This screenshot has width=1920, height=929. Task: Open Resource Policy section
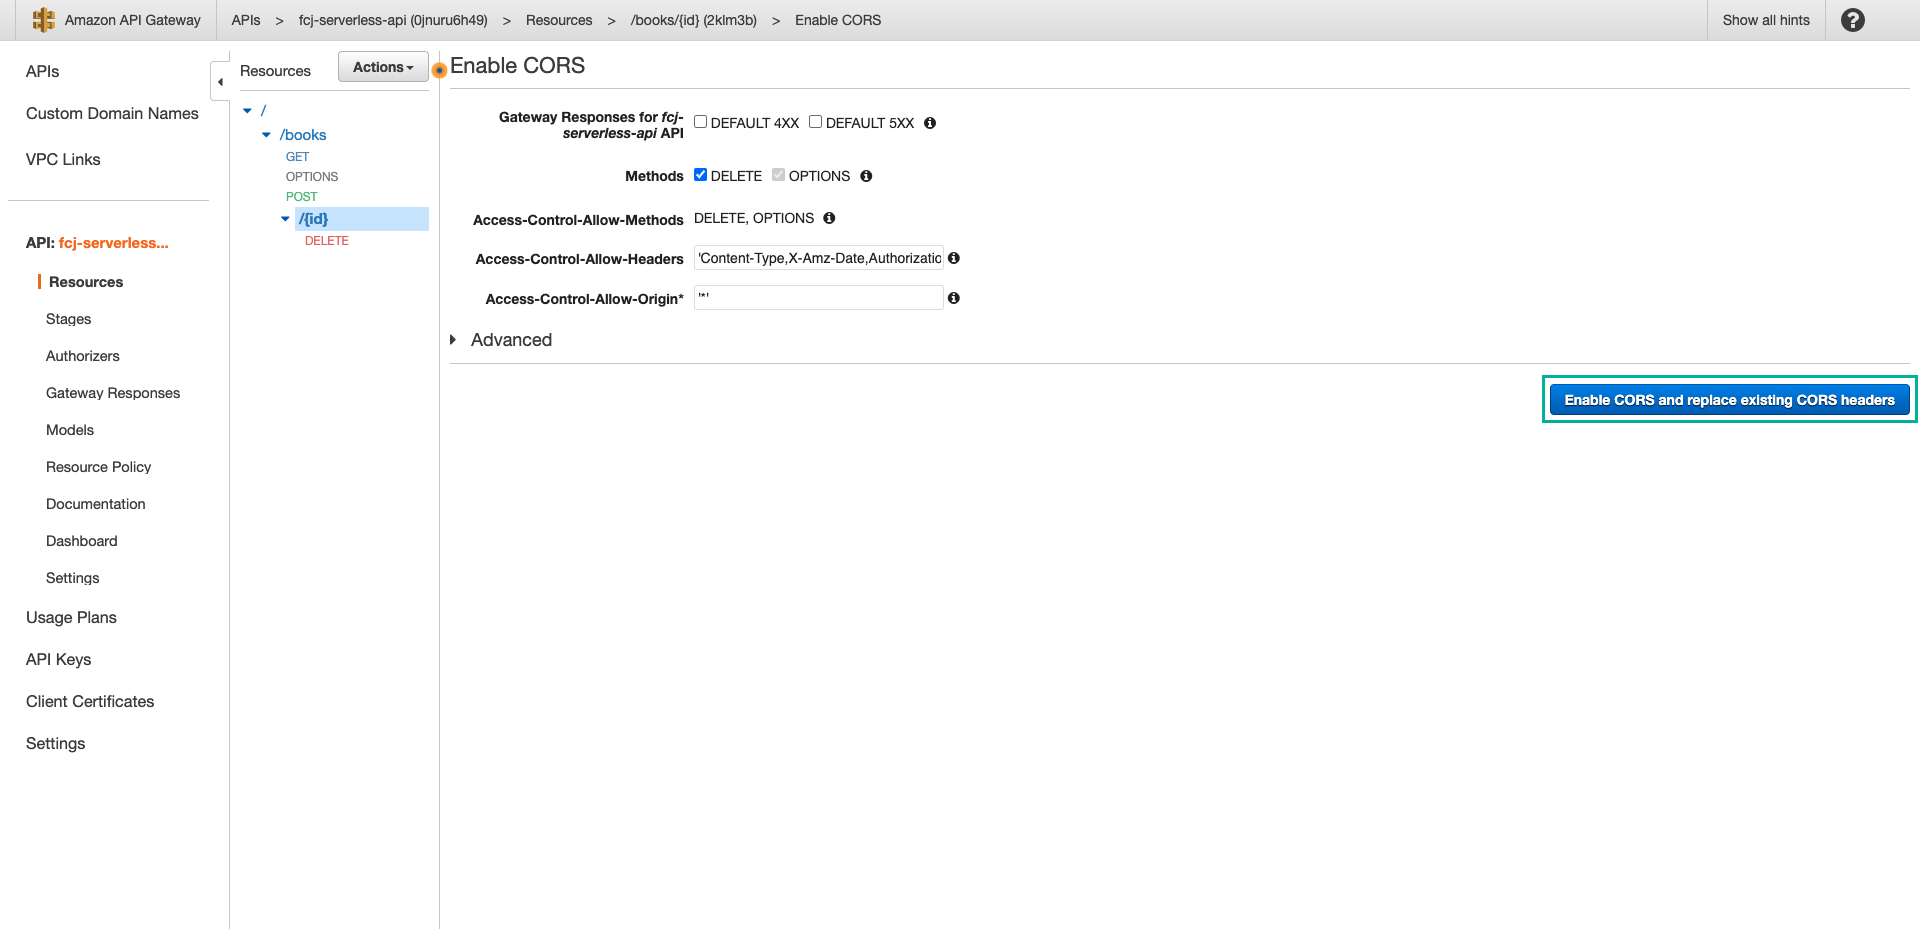[x=98, y=467]
